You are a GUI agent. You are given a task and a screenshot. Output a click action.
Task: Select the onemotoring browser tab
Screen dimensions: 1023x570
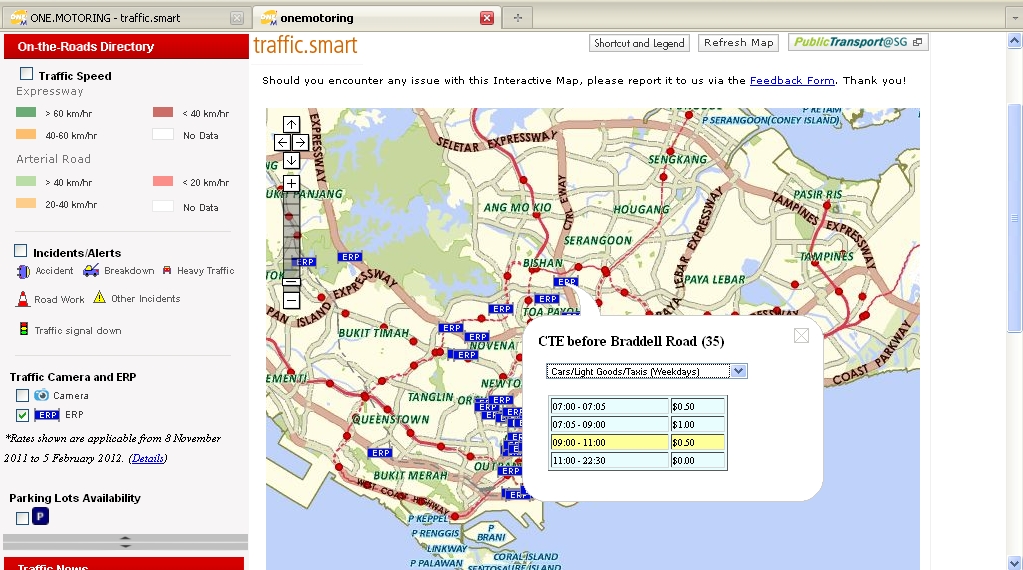pyautogui.click(x=375, y=18)
